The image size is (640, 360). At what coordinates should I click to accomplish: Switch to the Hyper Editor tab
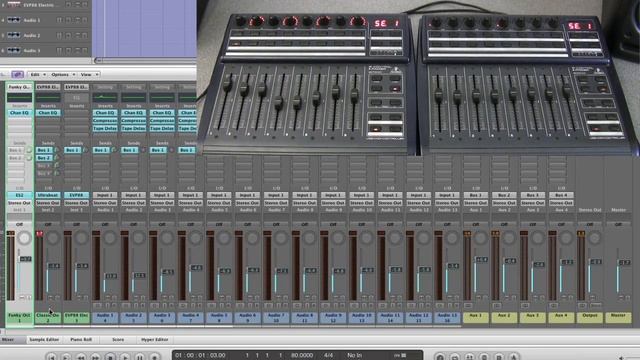point(155,340)
